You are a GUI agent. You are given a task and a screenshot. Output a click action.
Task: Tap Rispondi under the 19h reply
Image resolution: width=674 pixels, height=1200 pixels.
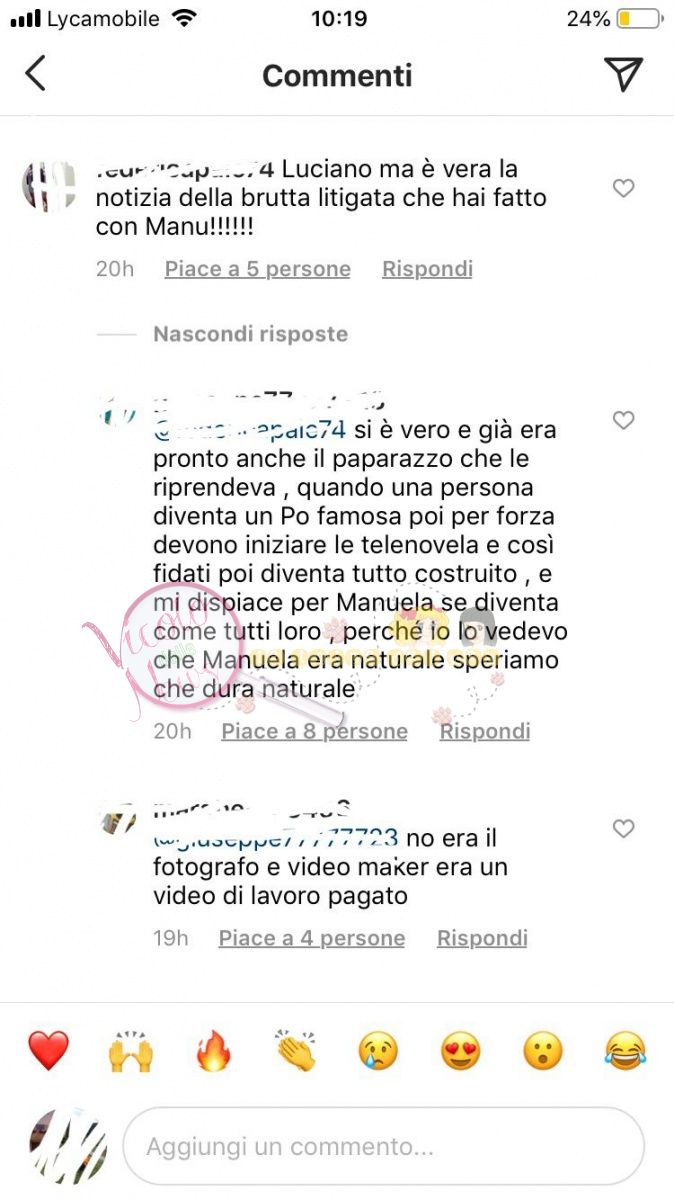click(x=482, y=938)
